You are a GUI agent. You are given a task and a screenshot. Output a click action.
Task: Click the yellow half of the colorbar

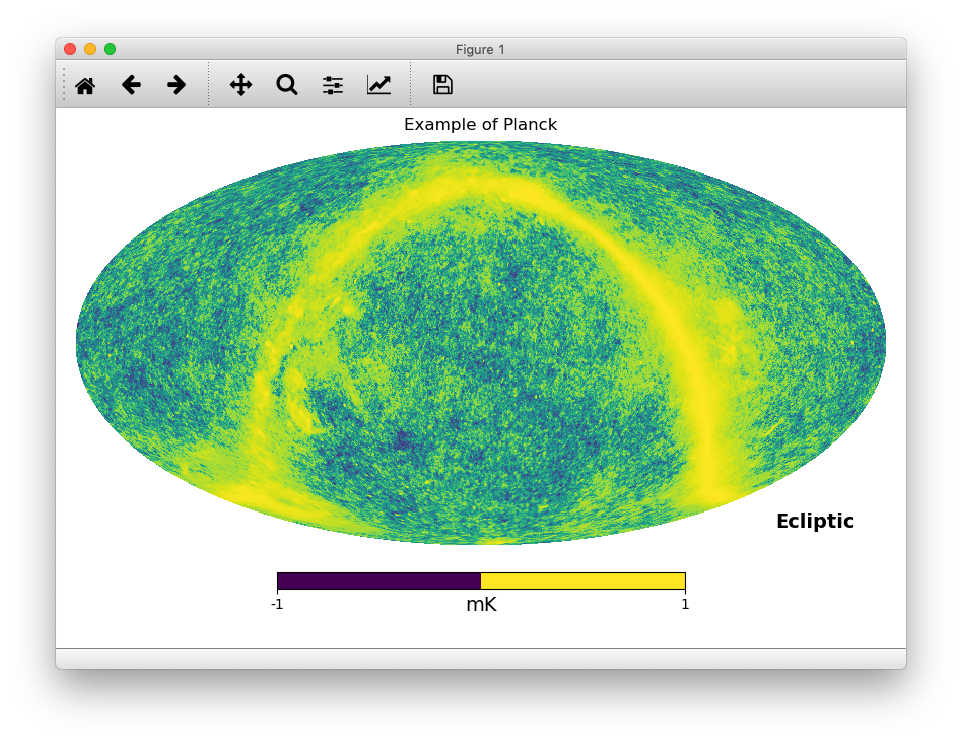point(580,579)
